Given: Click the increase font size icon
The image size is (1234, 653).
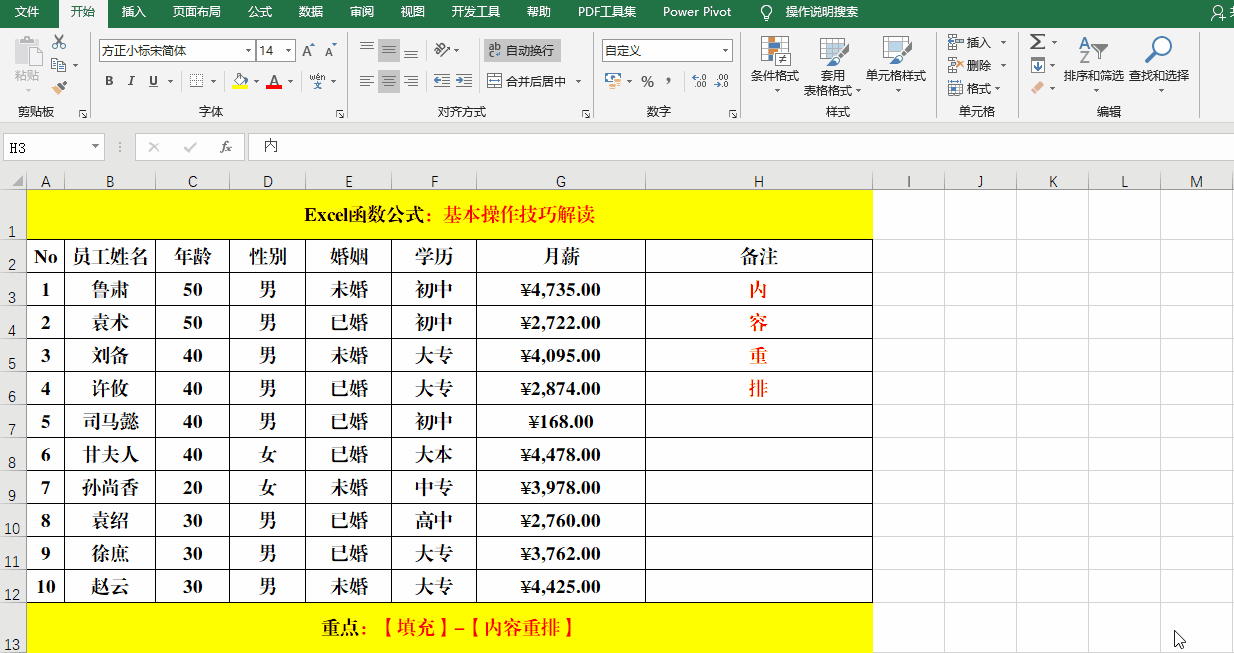Looking at the screenshot, I should (x=308, y=50).
